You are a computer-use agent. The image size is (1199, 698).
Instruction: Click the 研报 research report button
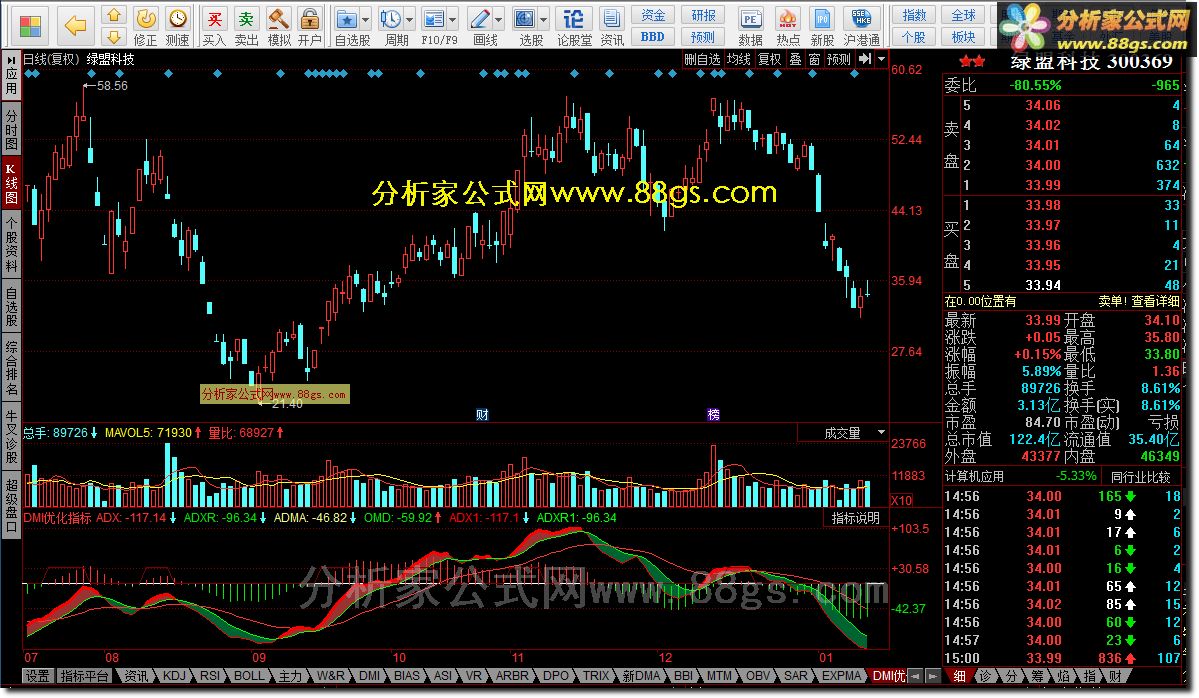pos(703,15)
